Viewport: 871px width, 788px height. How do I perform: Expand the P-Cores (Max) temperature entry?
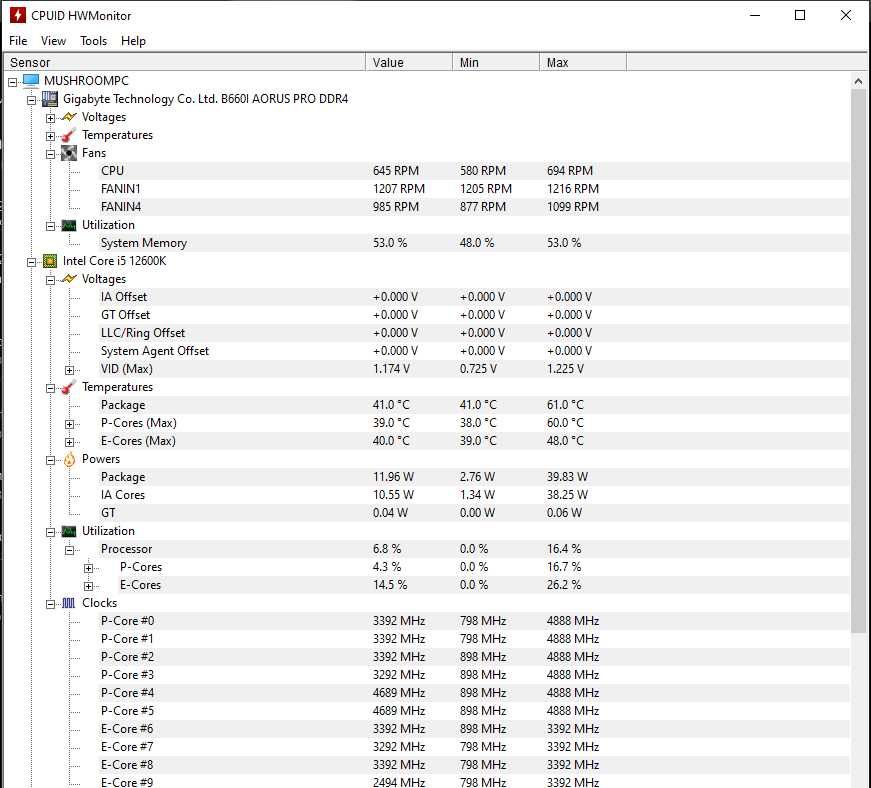tap(69, 424)
